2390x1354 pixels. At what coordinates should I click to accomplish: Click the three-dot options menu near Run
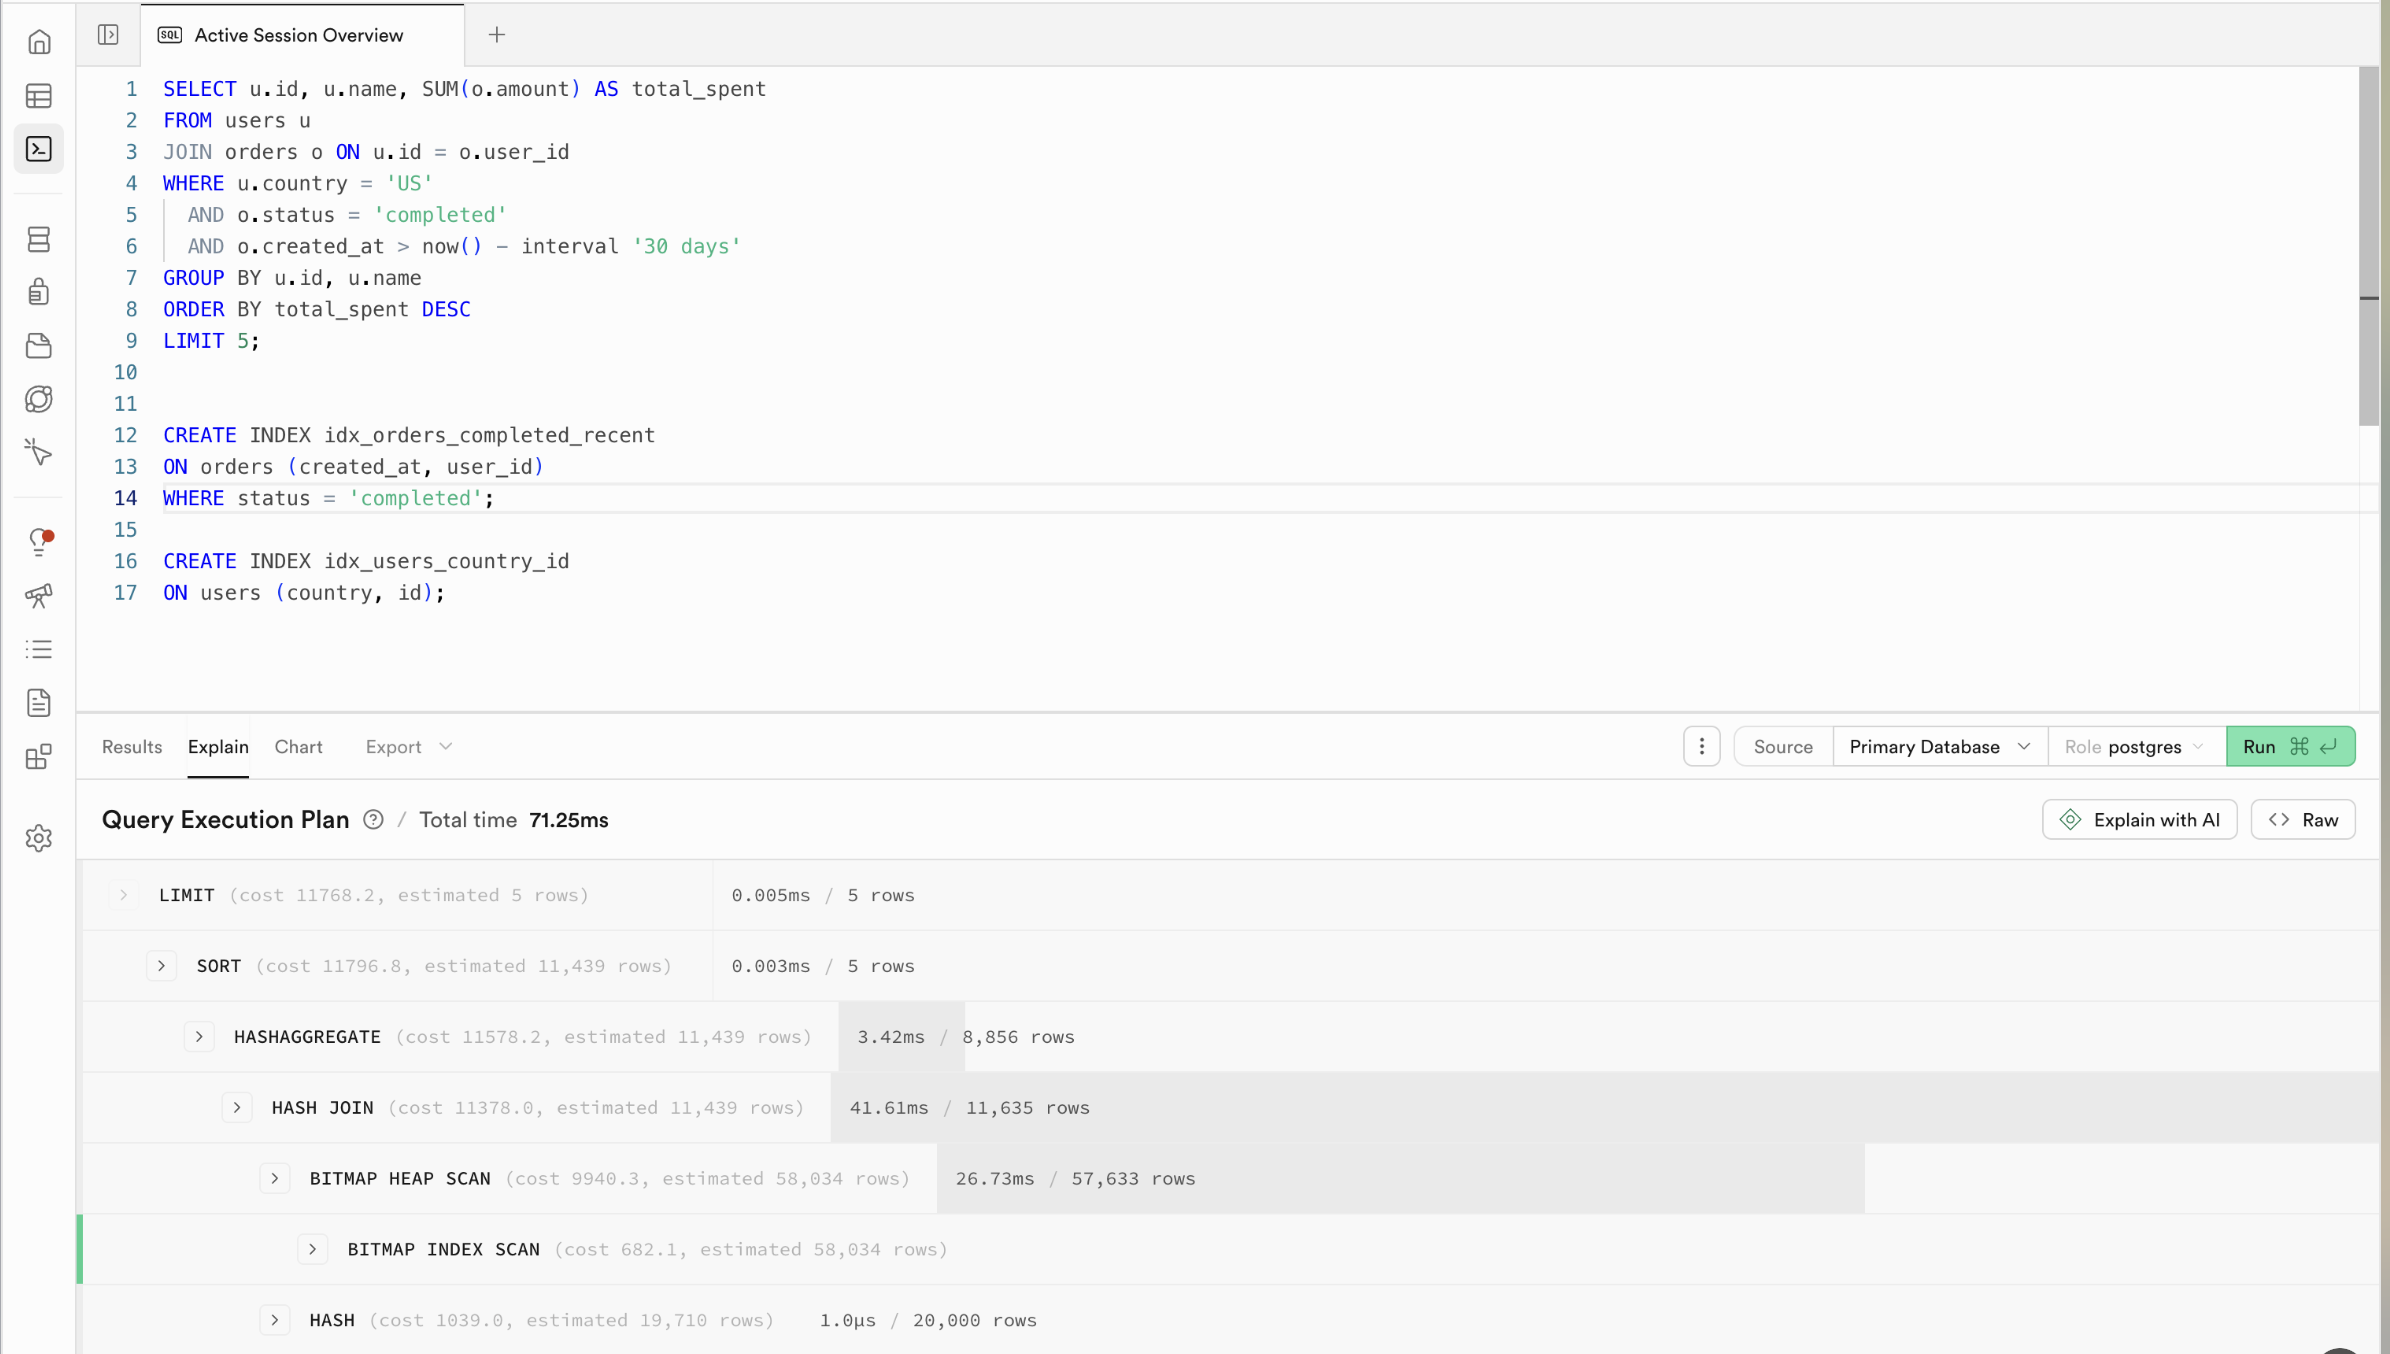coord(1700,745)
